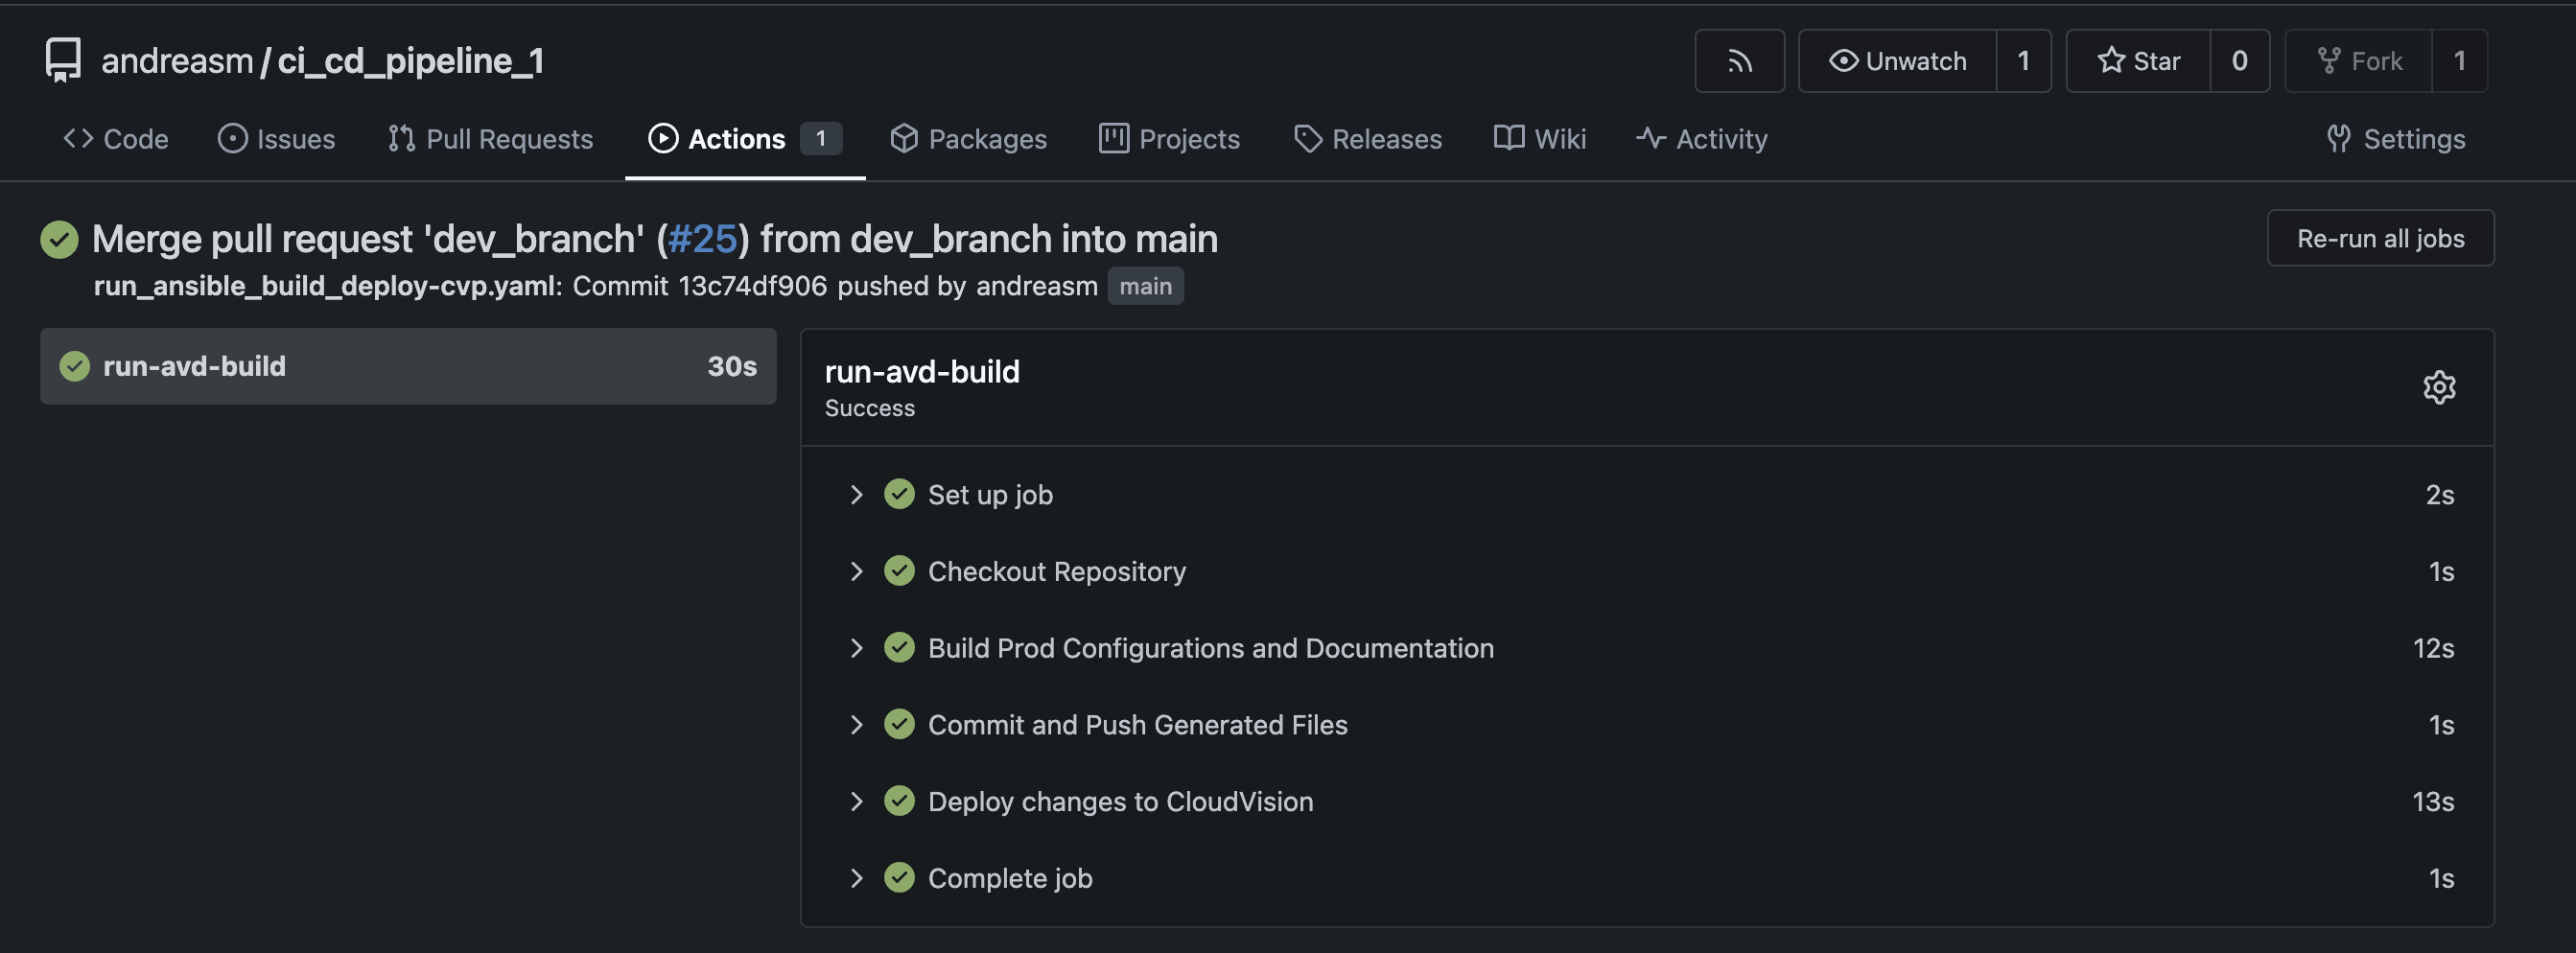Viewport: 2576px width, 953px height.
Task: Click 'pushed by andreasm' text
Action: click(967, 286)
